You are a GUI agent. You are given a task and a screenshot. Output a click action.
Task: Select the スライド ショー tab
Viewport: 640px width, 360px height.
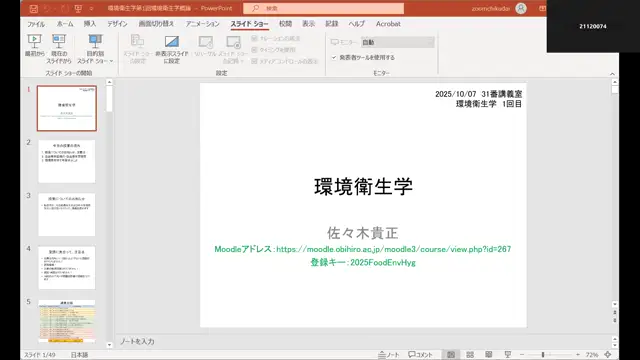[x=249, y=24]
